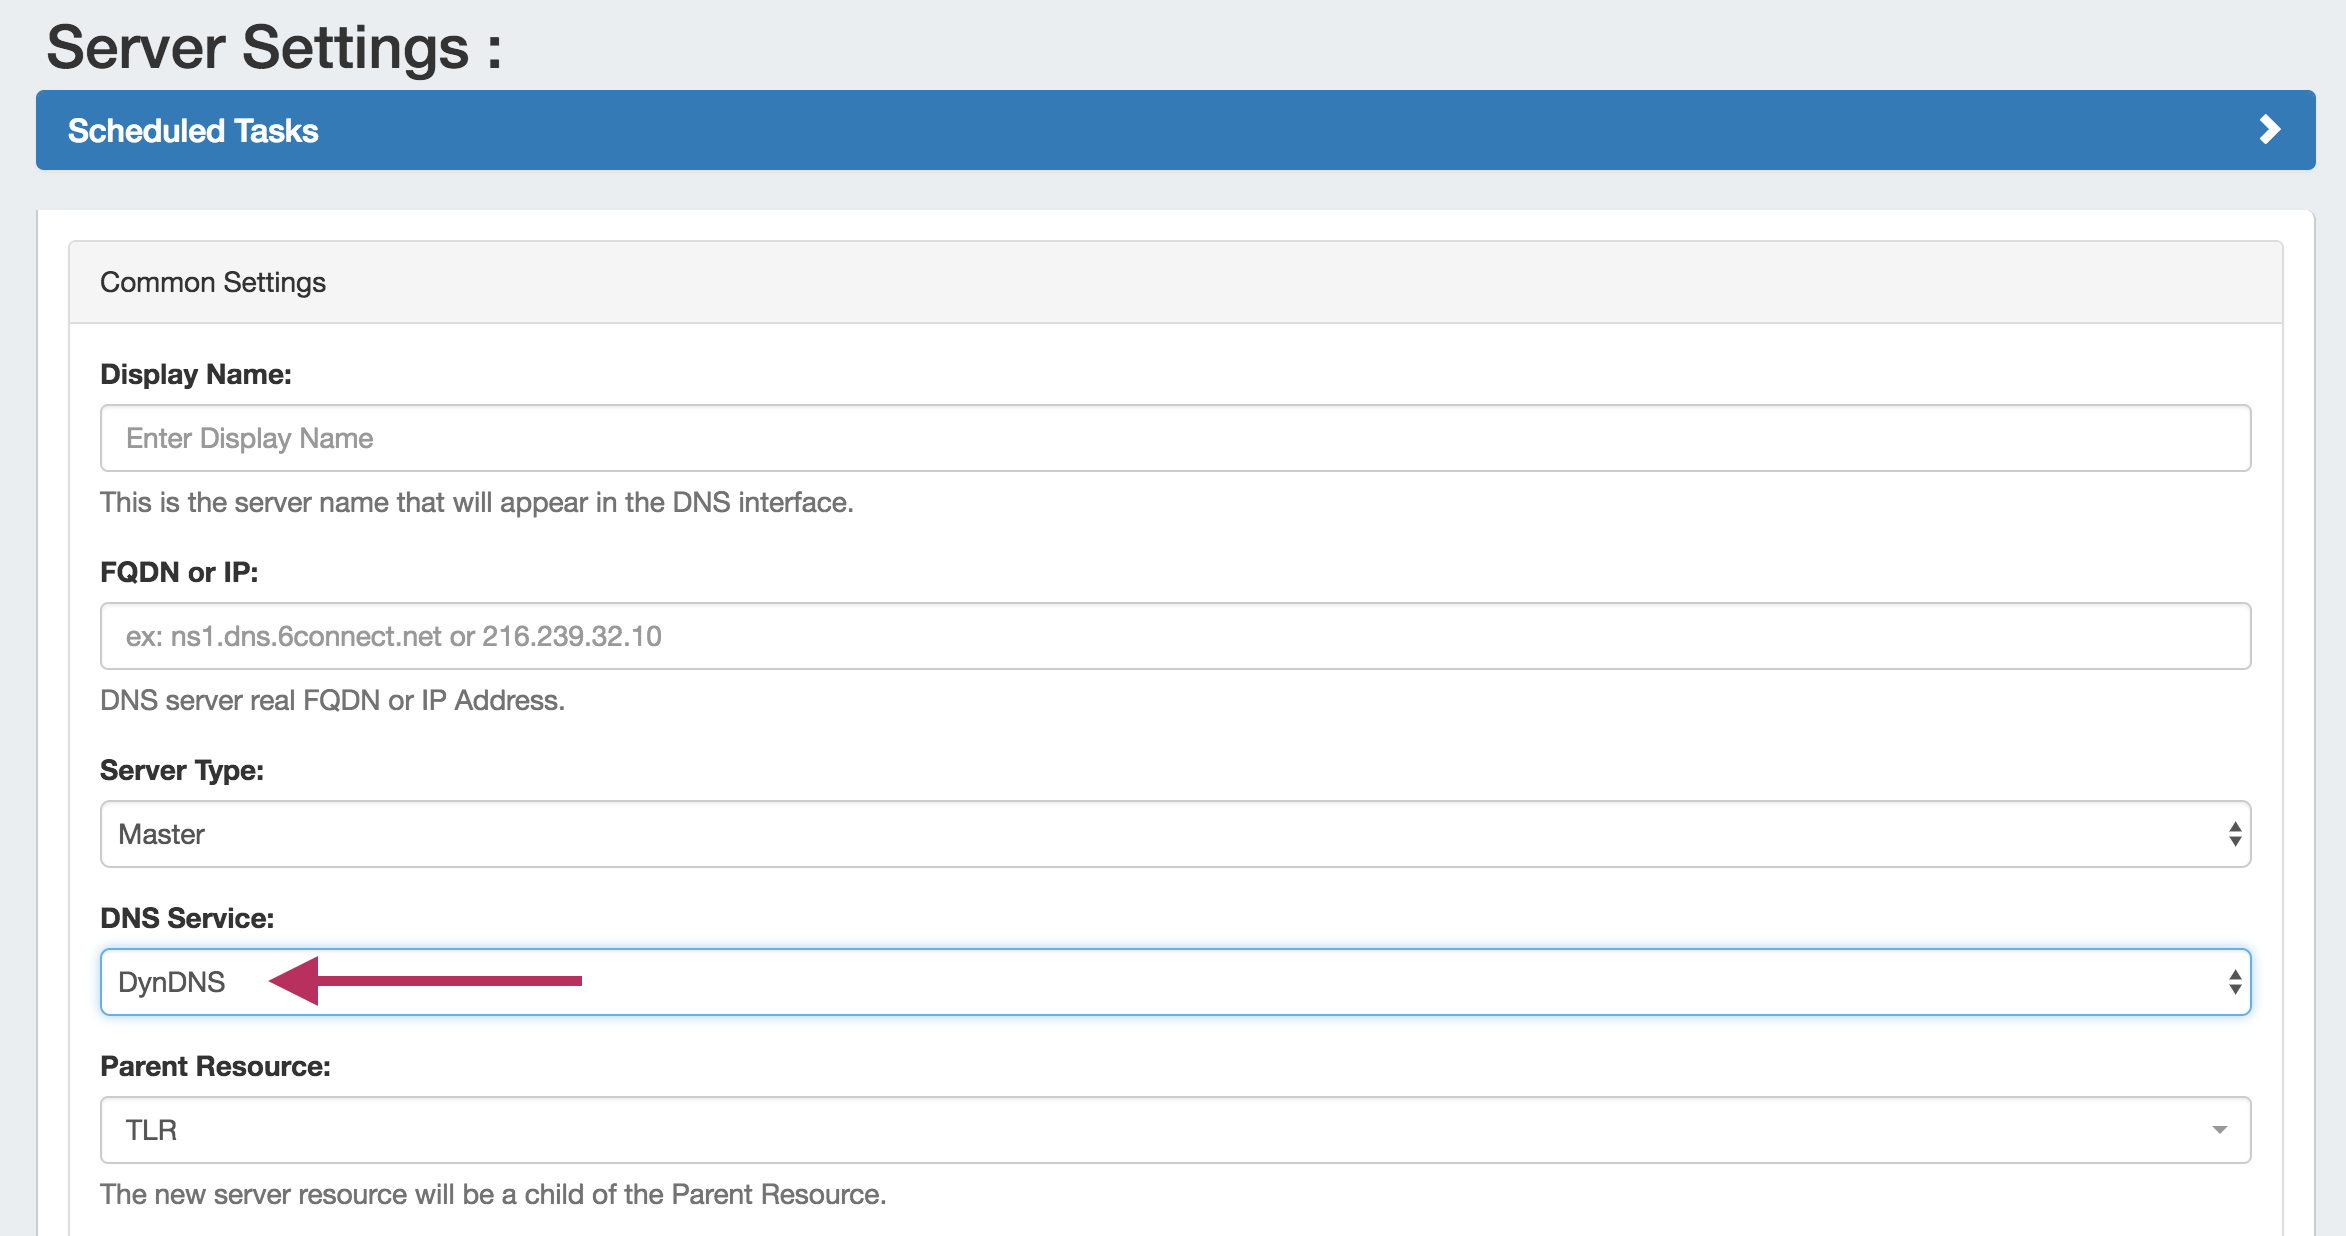
Task: Click the chevron arrow on Scheduled Tasks bar
Action: click(2269, 130)
